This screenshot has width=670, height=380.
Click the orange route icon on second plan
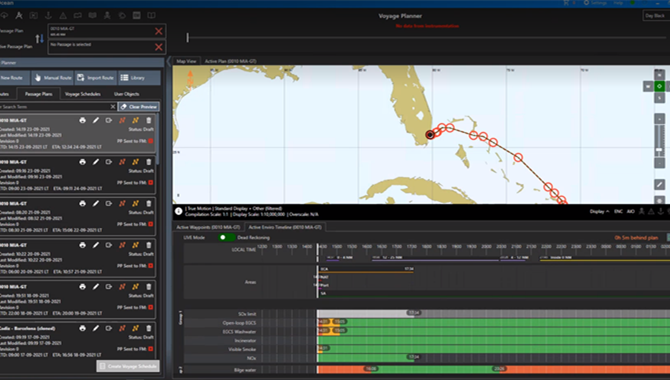122,162
